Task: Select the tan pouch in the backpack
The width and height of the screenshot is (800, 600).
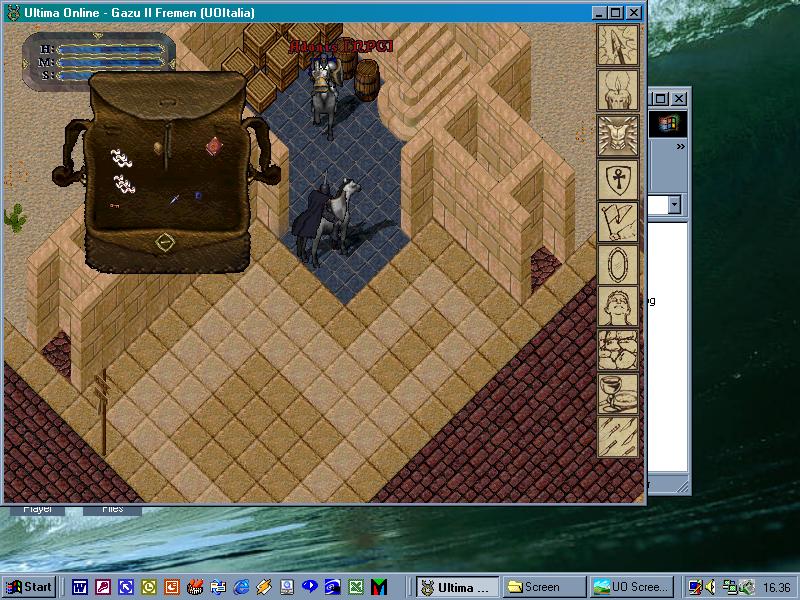Action: click(158, 147)
